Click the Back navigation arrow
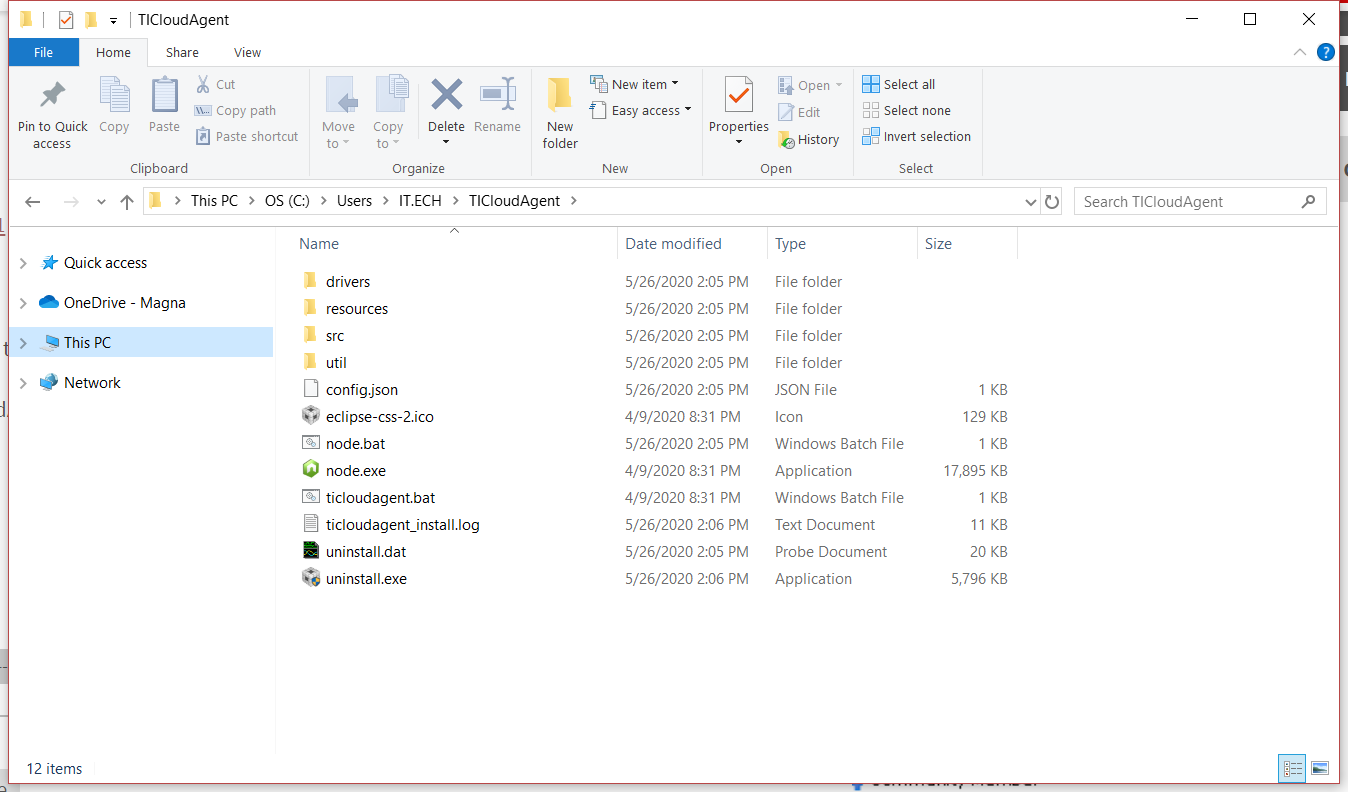The width and height of the screenshot is (1348, 792). click(x=32, y=201)
